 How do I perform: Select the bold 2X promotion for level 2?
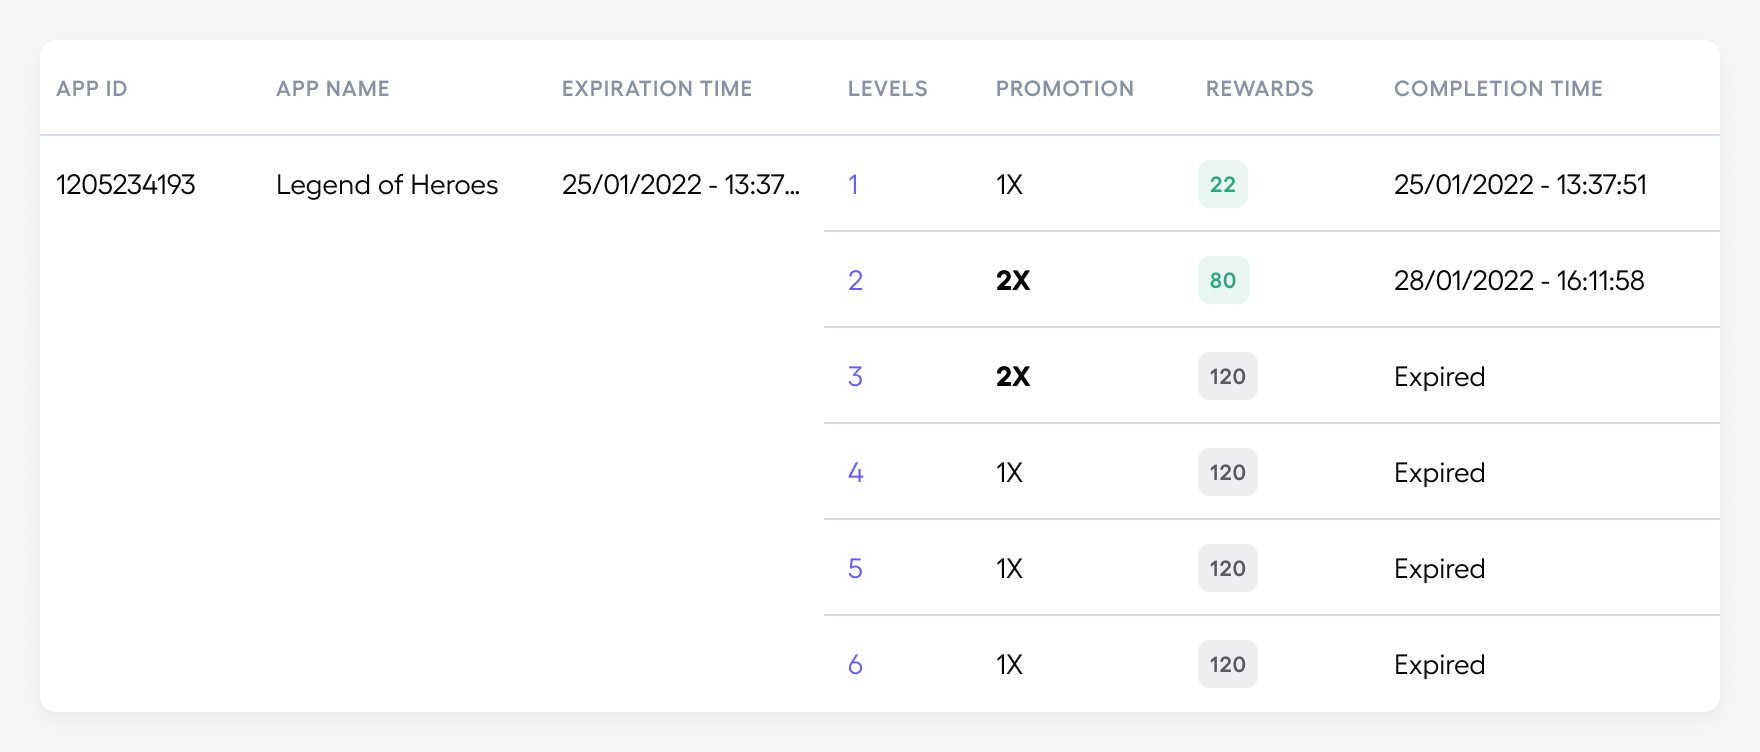click(x=1013, y=280)
